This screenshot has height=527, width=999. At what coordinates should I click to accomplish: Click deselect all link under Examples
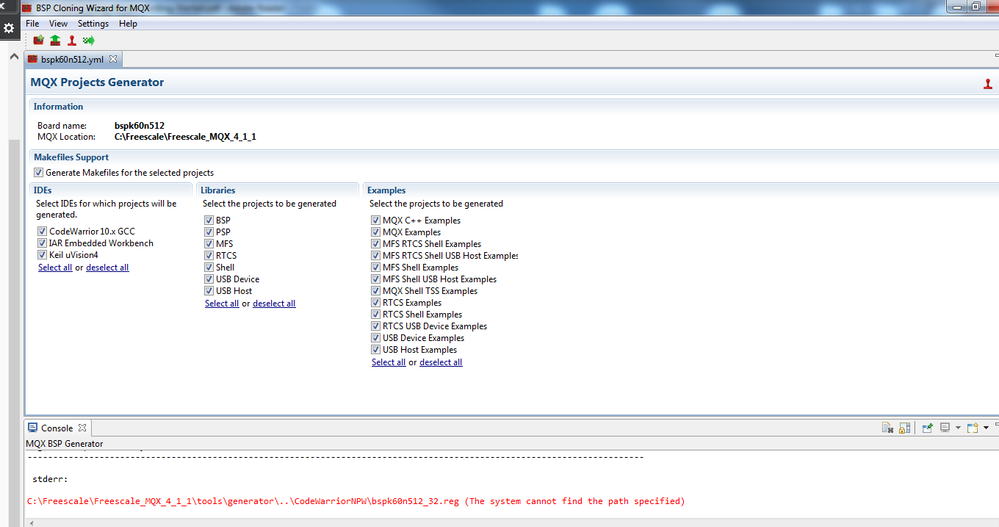[x=441, y=362]
